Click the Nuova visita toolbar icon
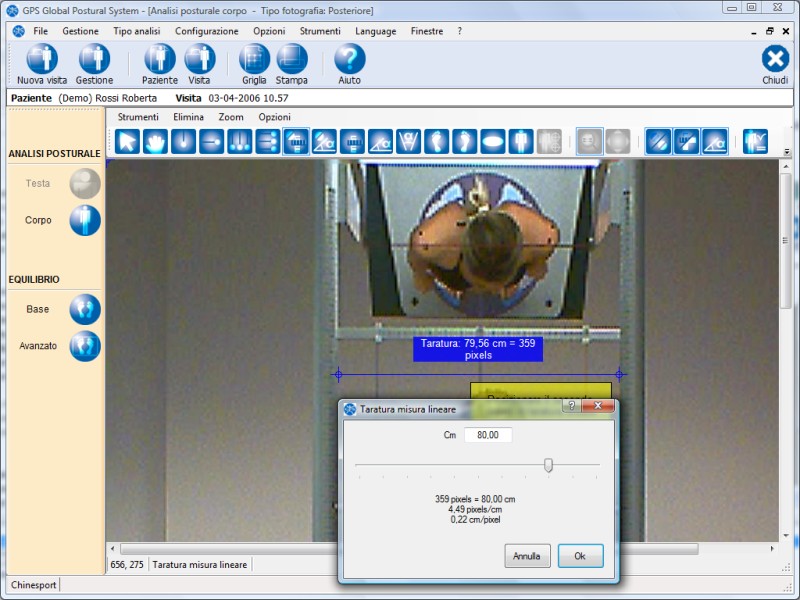Image resolution: width=800 pixels, height=600 pixels. tap(41, 60)
